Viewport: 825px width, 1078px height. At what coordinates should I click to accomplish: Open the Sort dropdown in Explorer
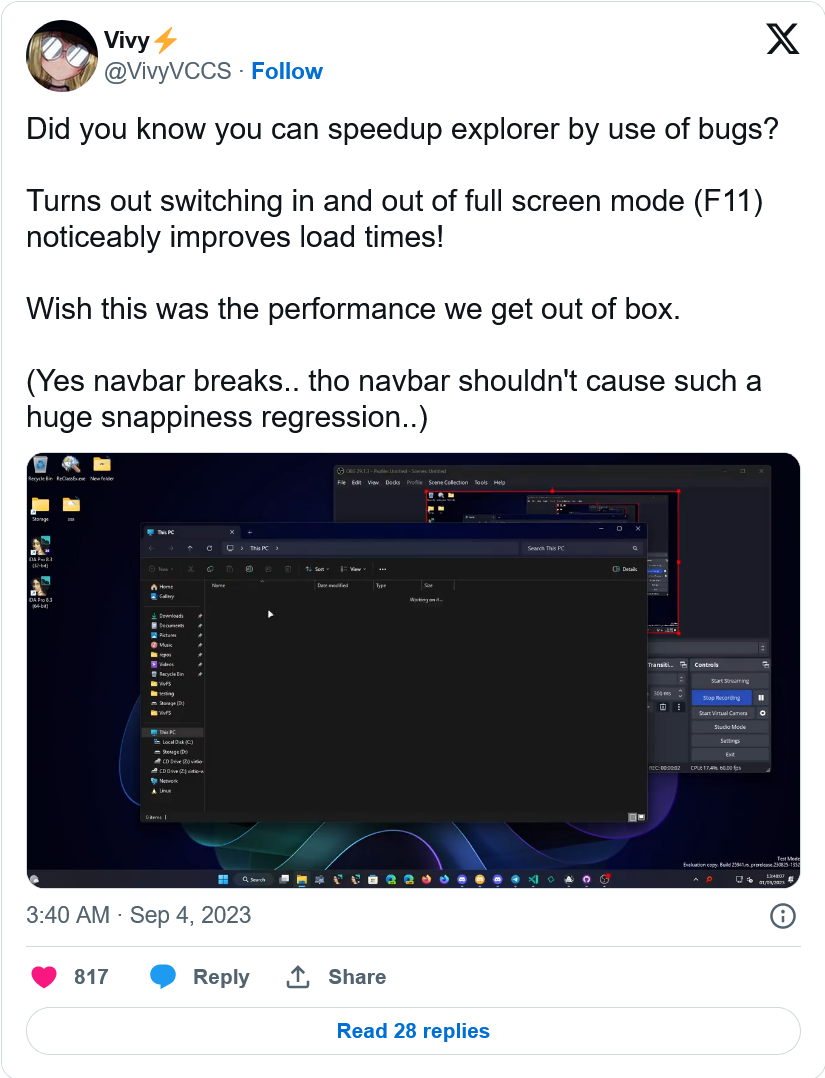[x=318, y=569]
